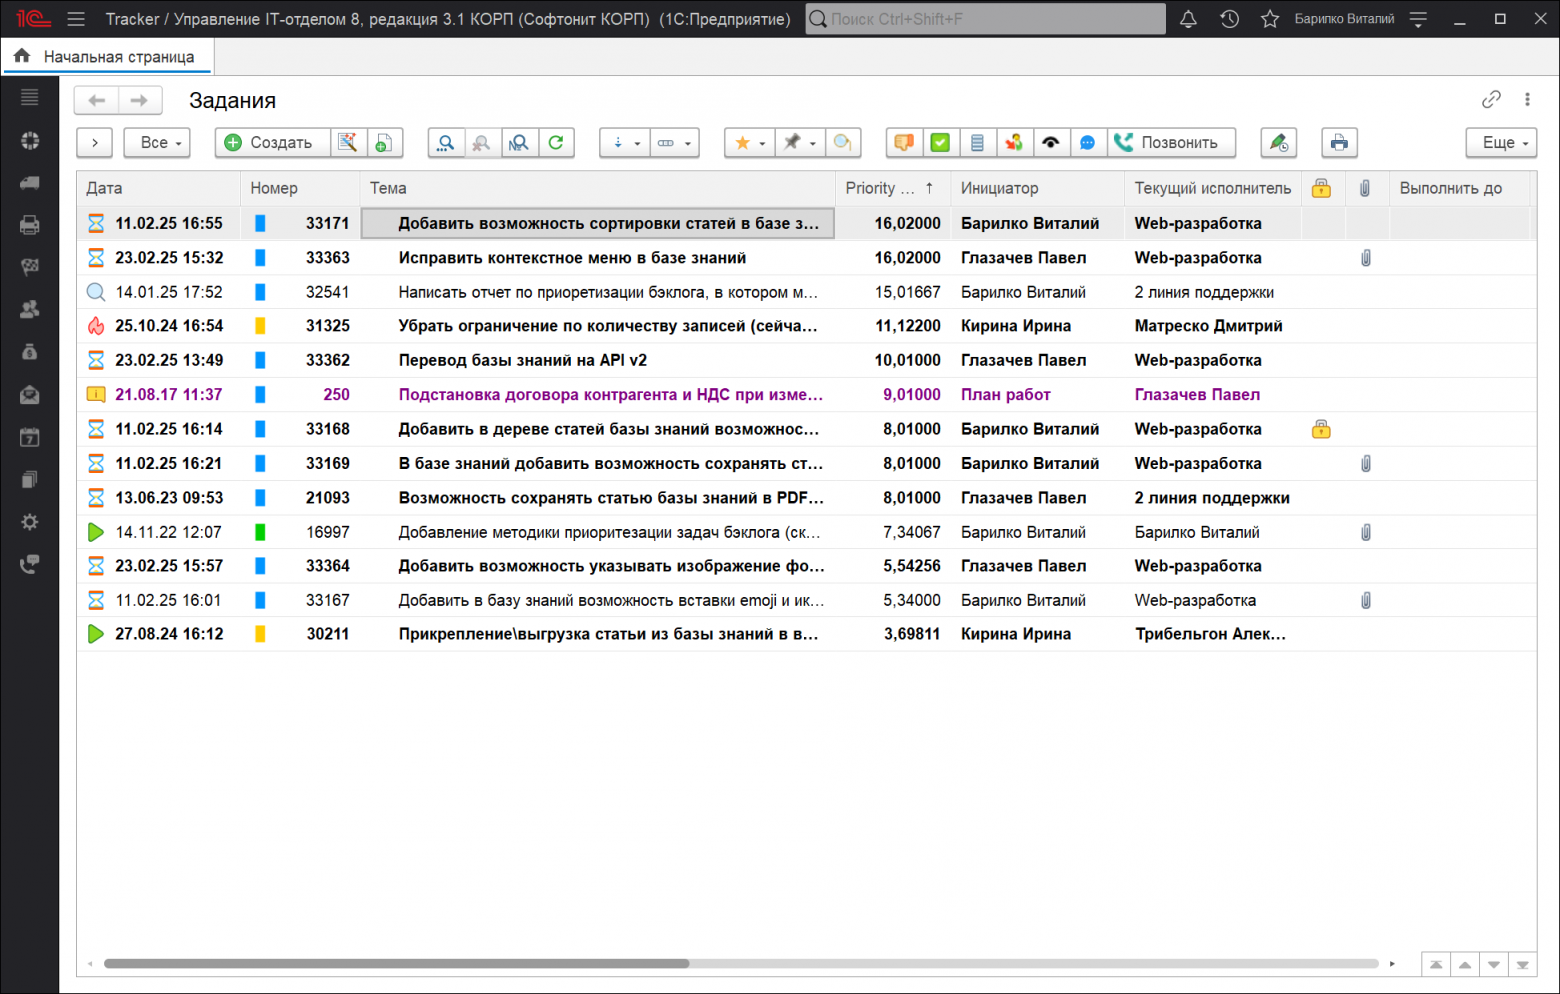Open the "Все" filter dropdown
The image size is (1560, 994).
[157, 143]
